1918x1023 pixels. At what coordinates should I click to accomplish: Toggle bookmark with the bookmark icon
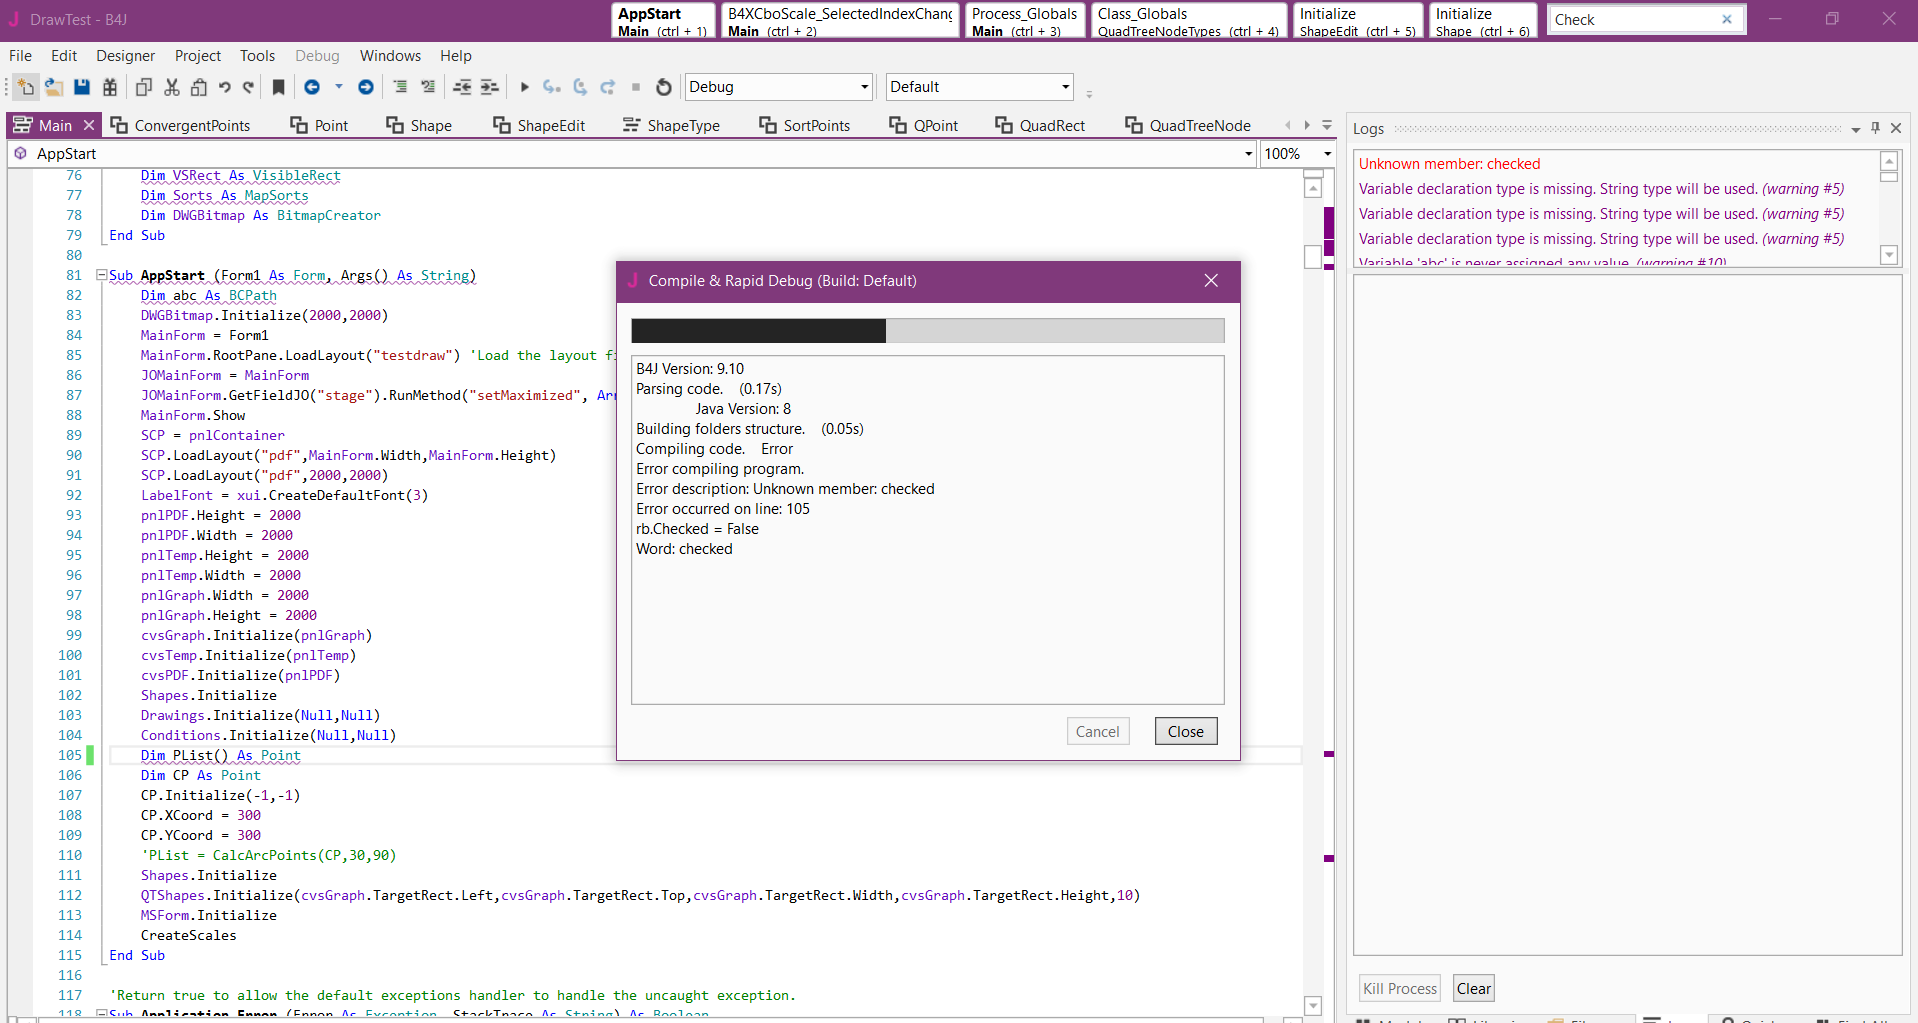click(279, 88)
